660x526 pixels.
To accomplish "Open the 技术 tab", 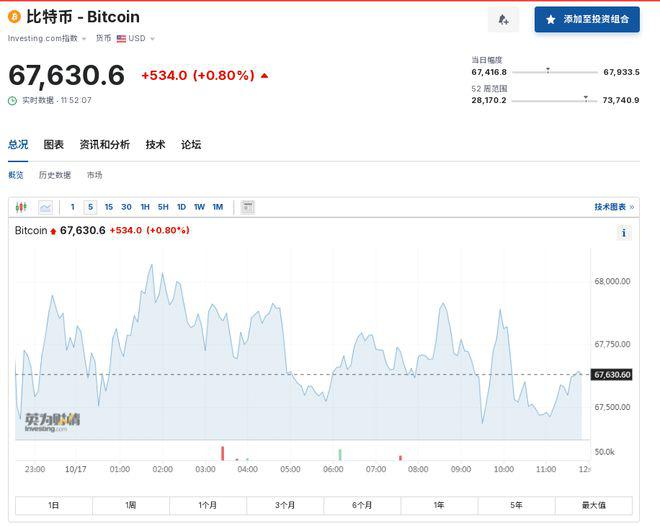I will [x=155, y=145].
